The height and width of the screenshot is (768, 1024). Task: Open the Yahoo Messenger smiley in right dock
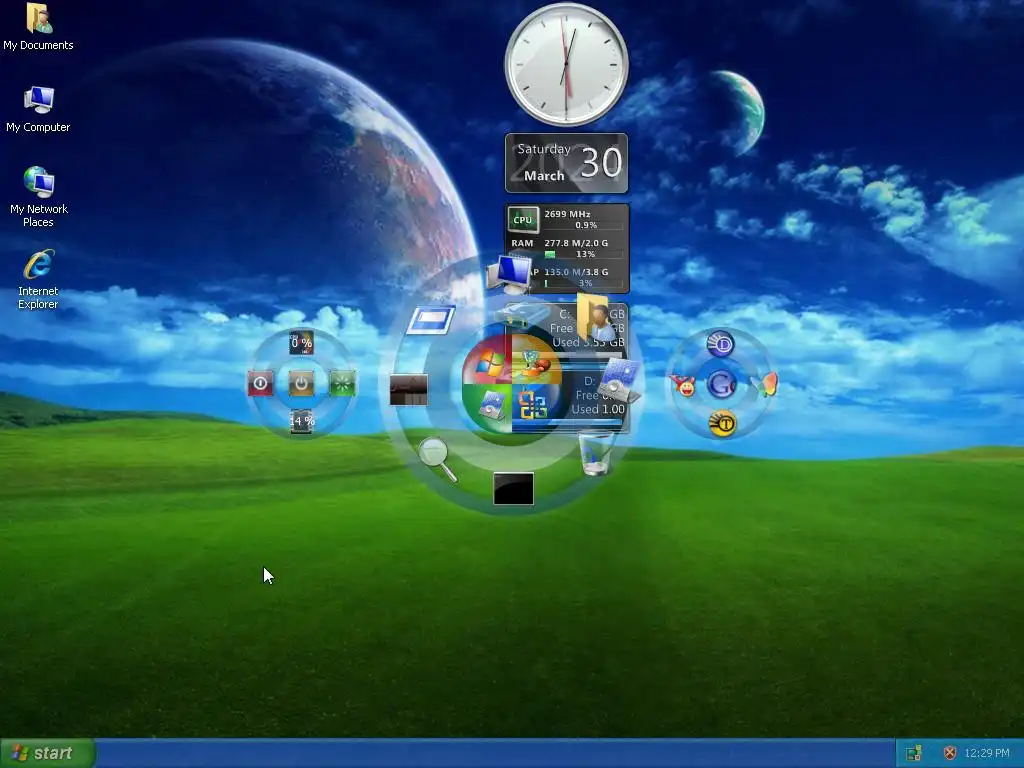[683, 386]
